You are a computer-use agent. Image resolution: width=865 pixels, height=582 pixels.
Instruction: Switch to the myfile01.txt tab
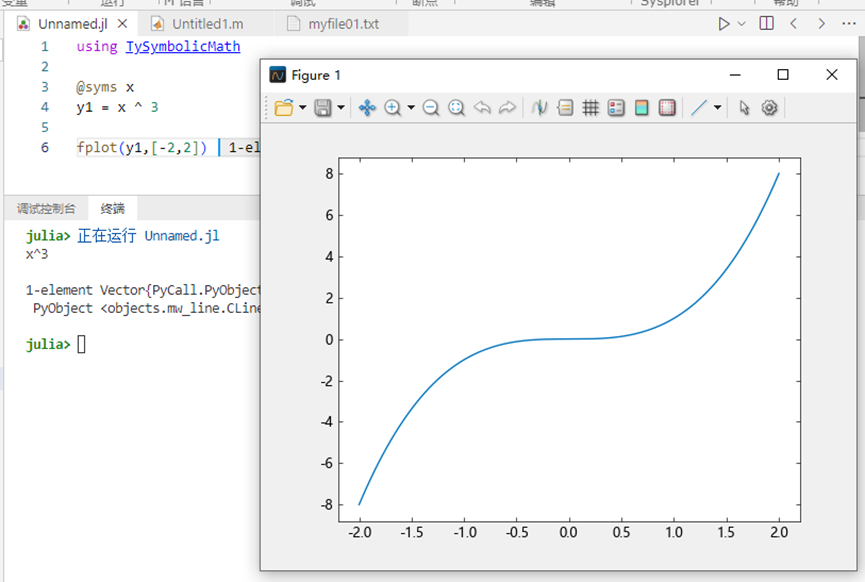pyautogui.click(x=343, y=24)
